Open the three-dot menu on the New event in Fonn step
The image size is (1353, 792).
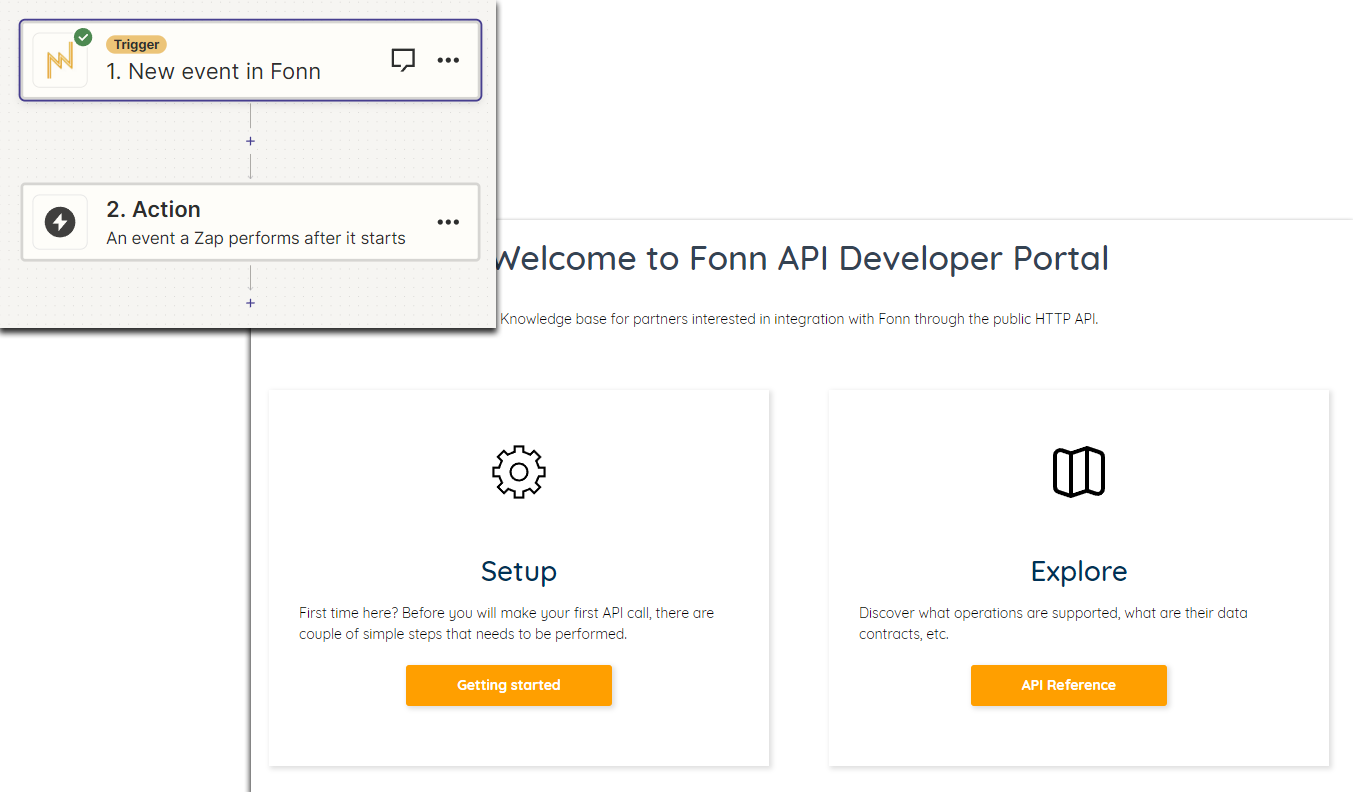(x=449, y=61)
